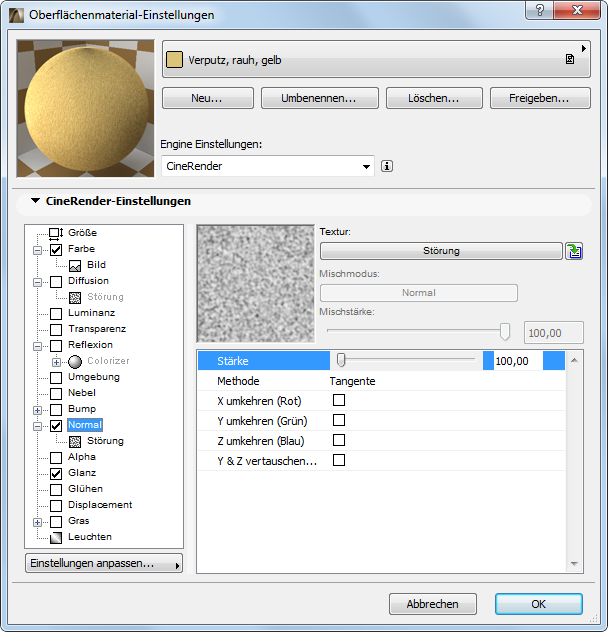Click the ArchiCAD icon in title bar
The image size is (608, 632).
pos(16,15)
